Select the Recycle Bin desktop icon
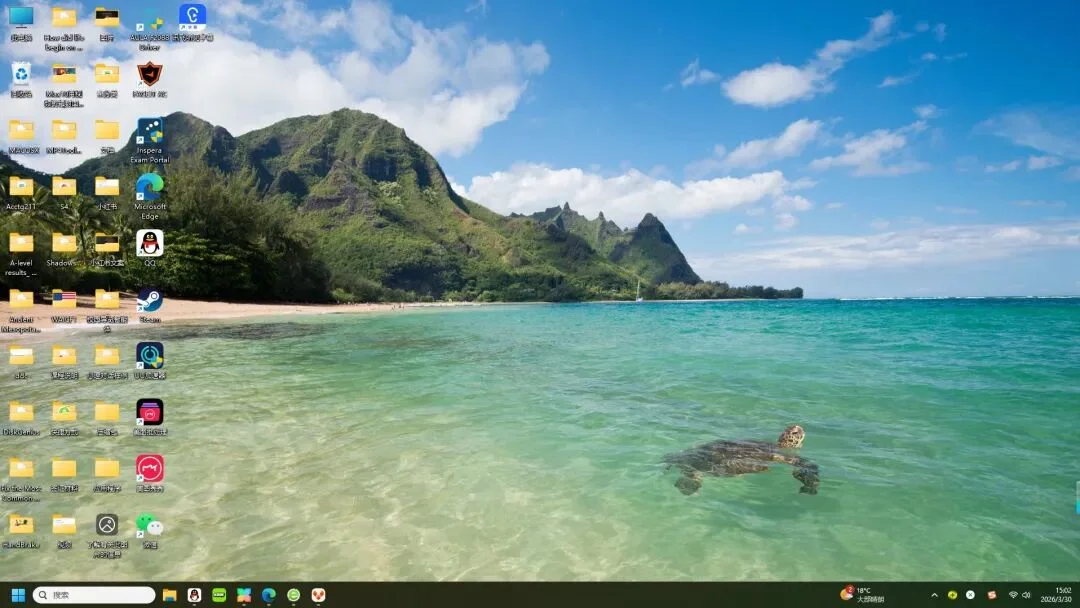 coord(21,74)
